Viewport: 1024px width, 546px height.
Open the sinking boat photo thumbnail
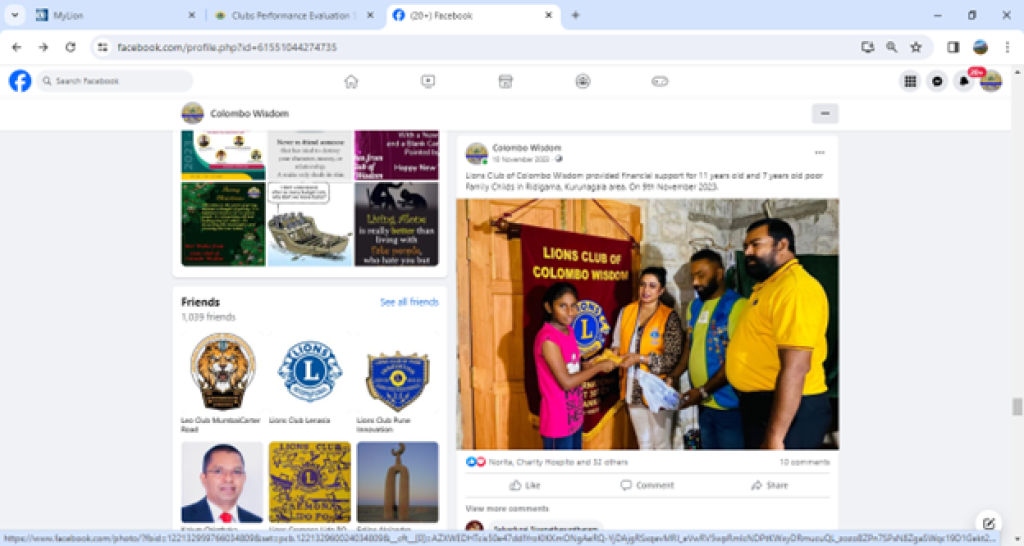310,224
